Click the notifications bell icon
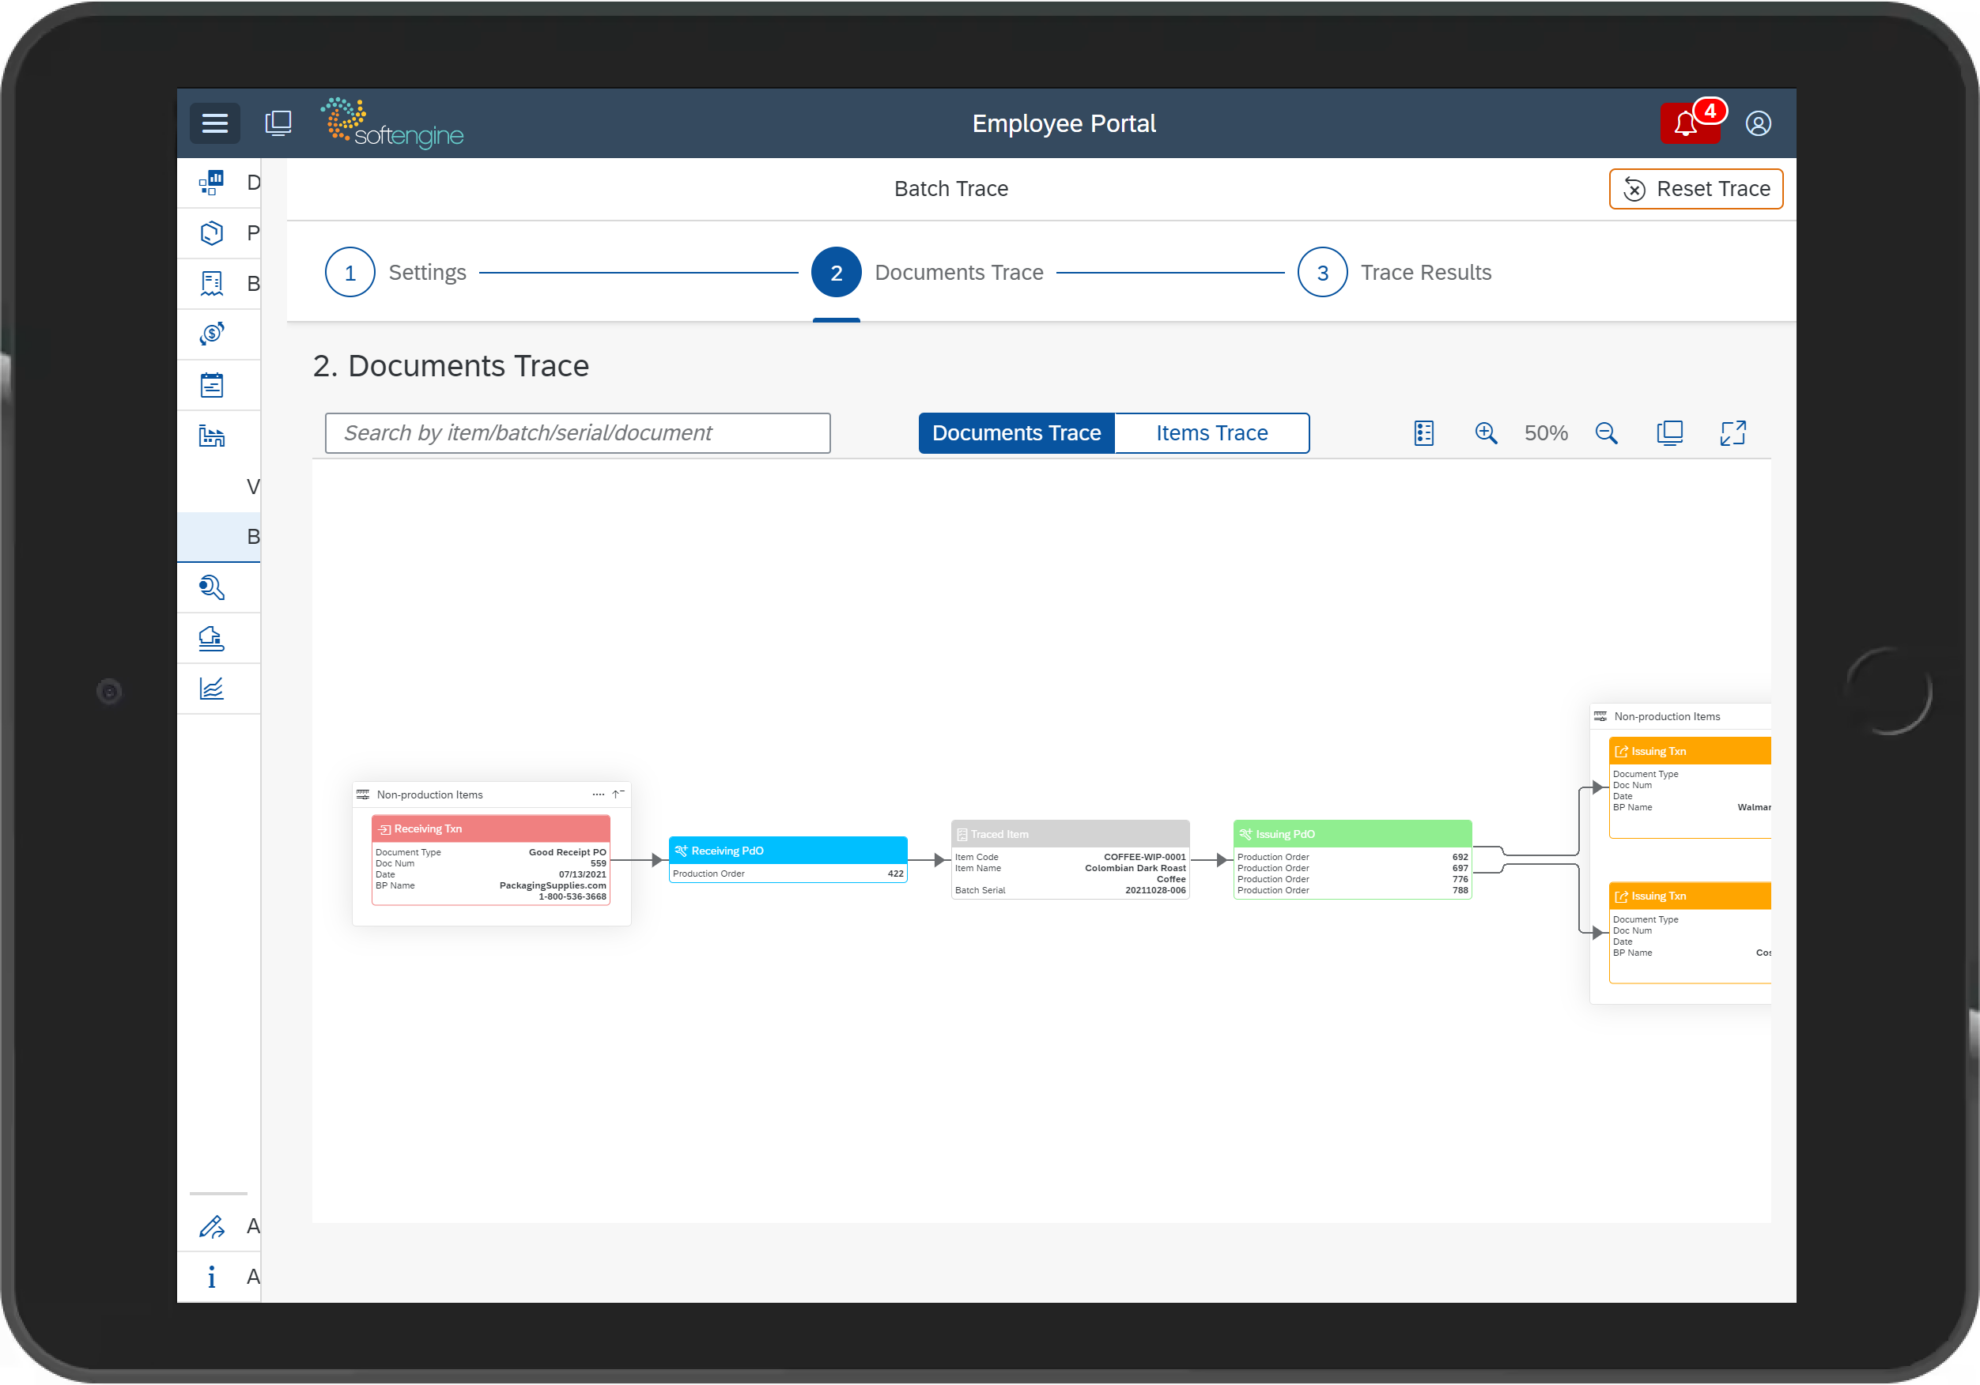Image resolution: width=1980 pixels, height=1385 pixels. pyautogui.click(x=1686, y=123)
